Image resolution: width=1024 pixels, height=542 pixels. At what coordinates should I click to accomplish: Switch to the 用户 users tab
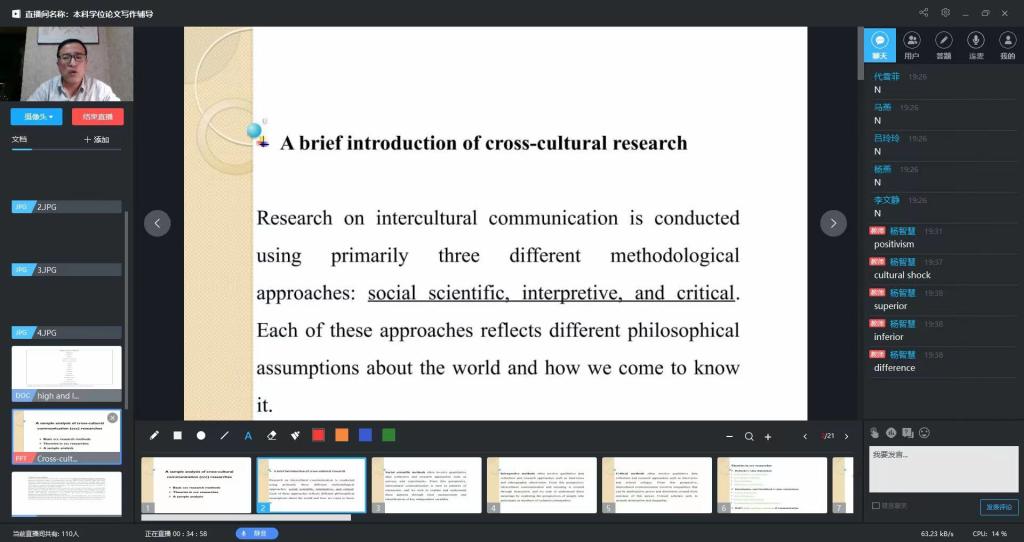(912, 45)
